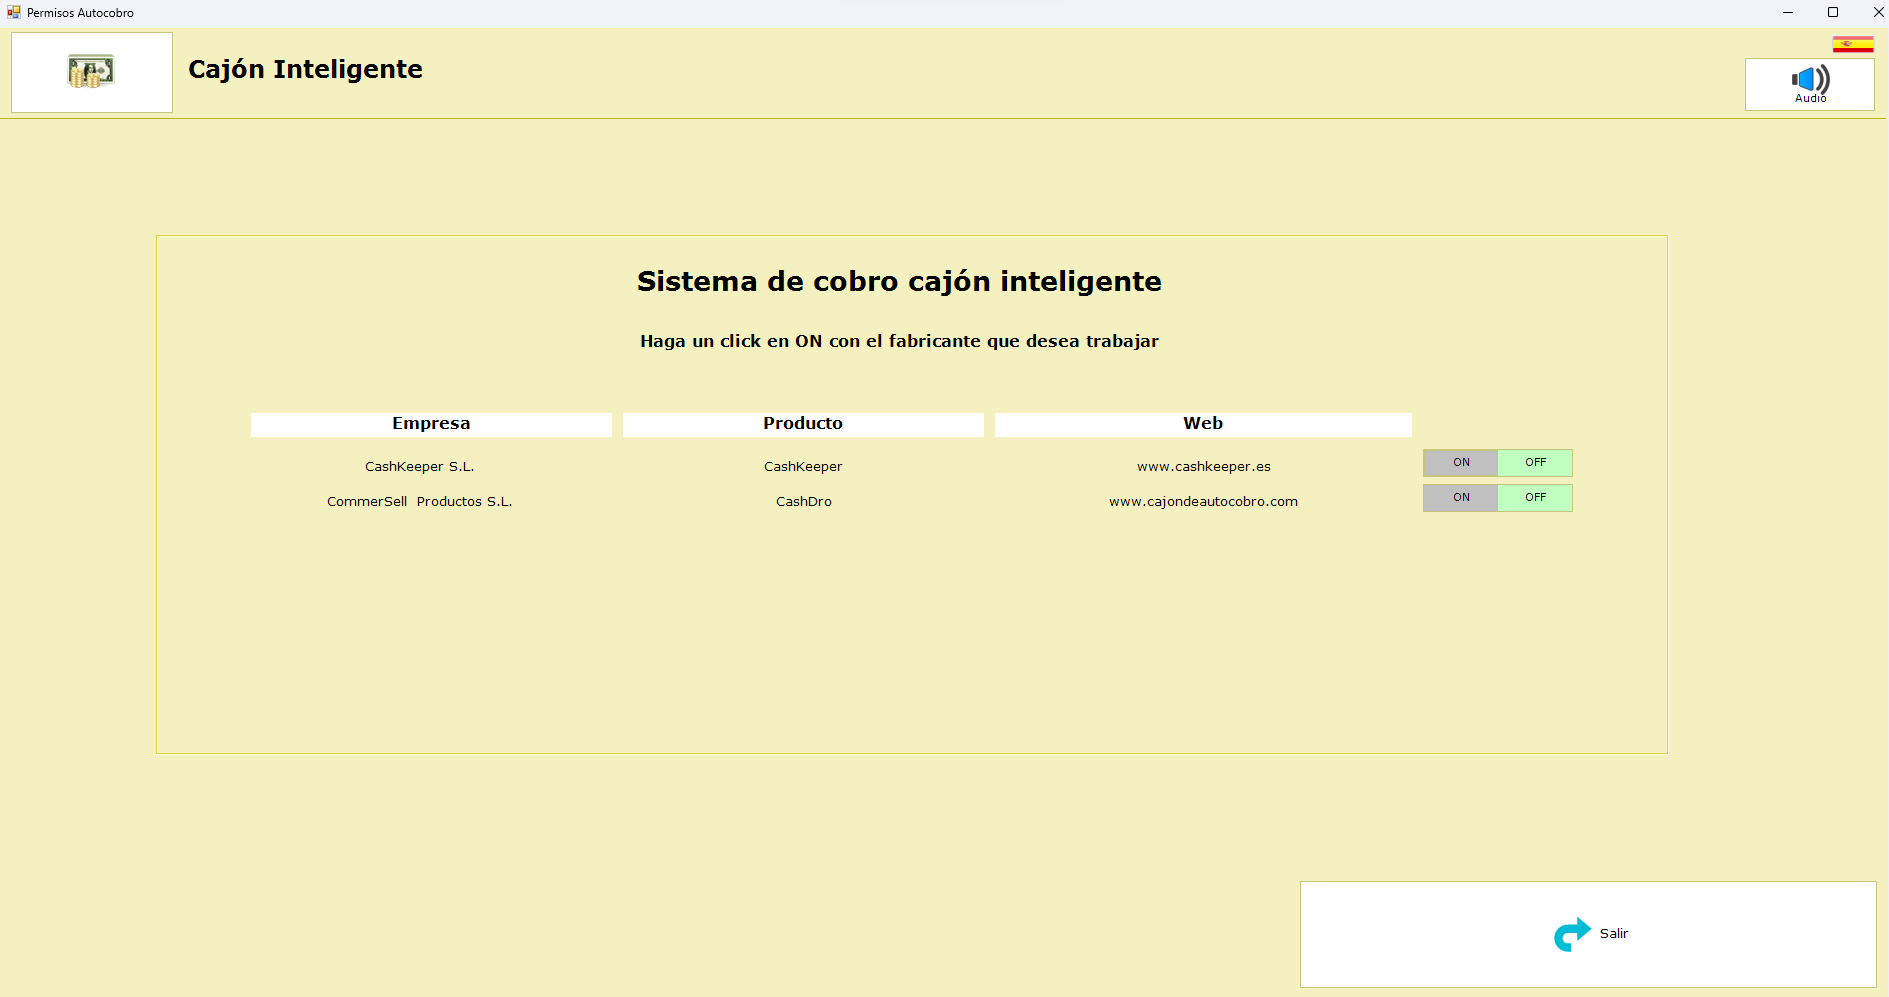
Task: Open the www.cajondeautocobro.com link
Action: (x=1203, y=502)
